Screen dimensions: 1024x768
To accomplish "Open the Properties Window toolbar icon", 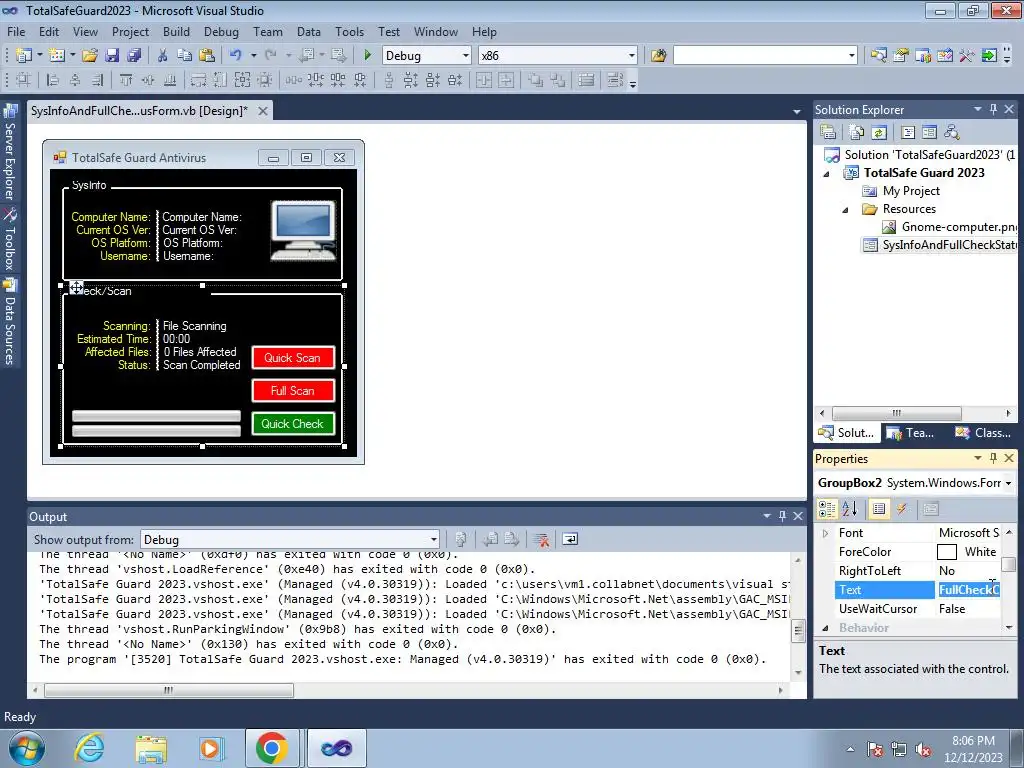I will [901, 56].
